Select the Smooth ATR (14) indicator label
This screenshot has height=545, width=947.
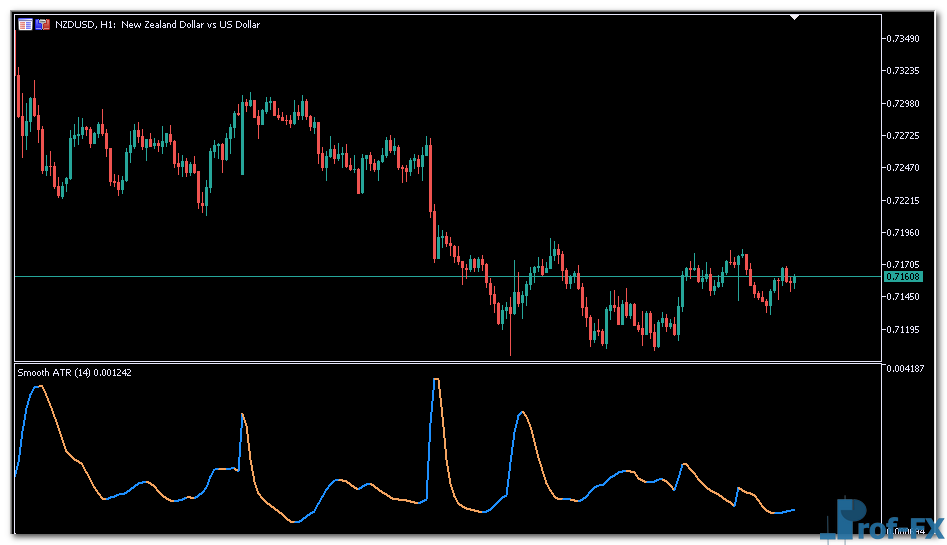click(74, 372)
